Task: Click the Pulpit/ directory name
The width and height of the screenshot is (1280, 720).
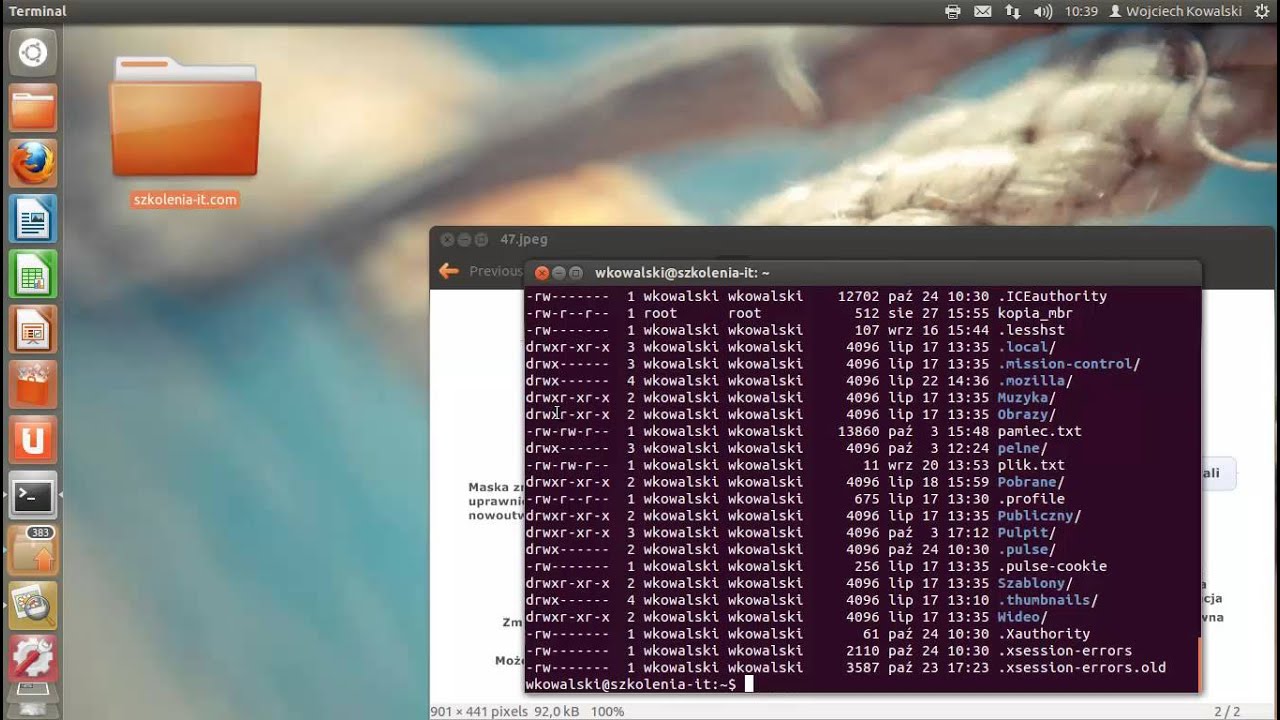Action: tap(1027, 533)
